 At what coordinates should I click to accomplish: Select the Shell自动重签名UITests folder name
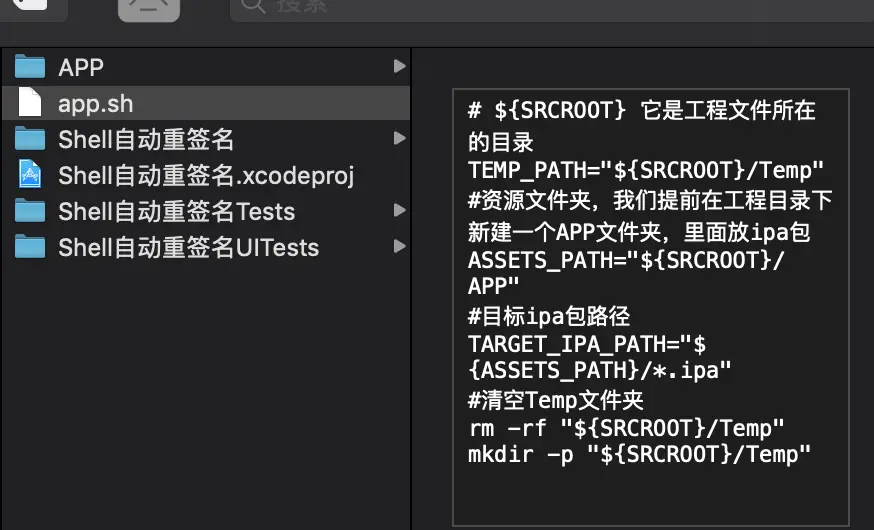coord(188,247)
